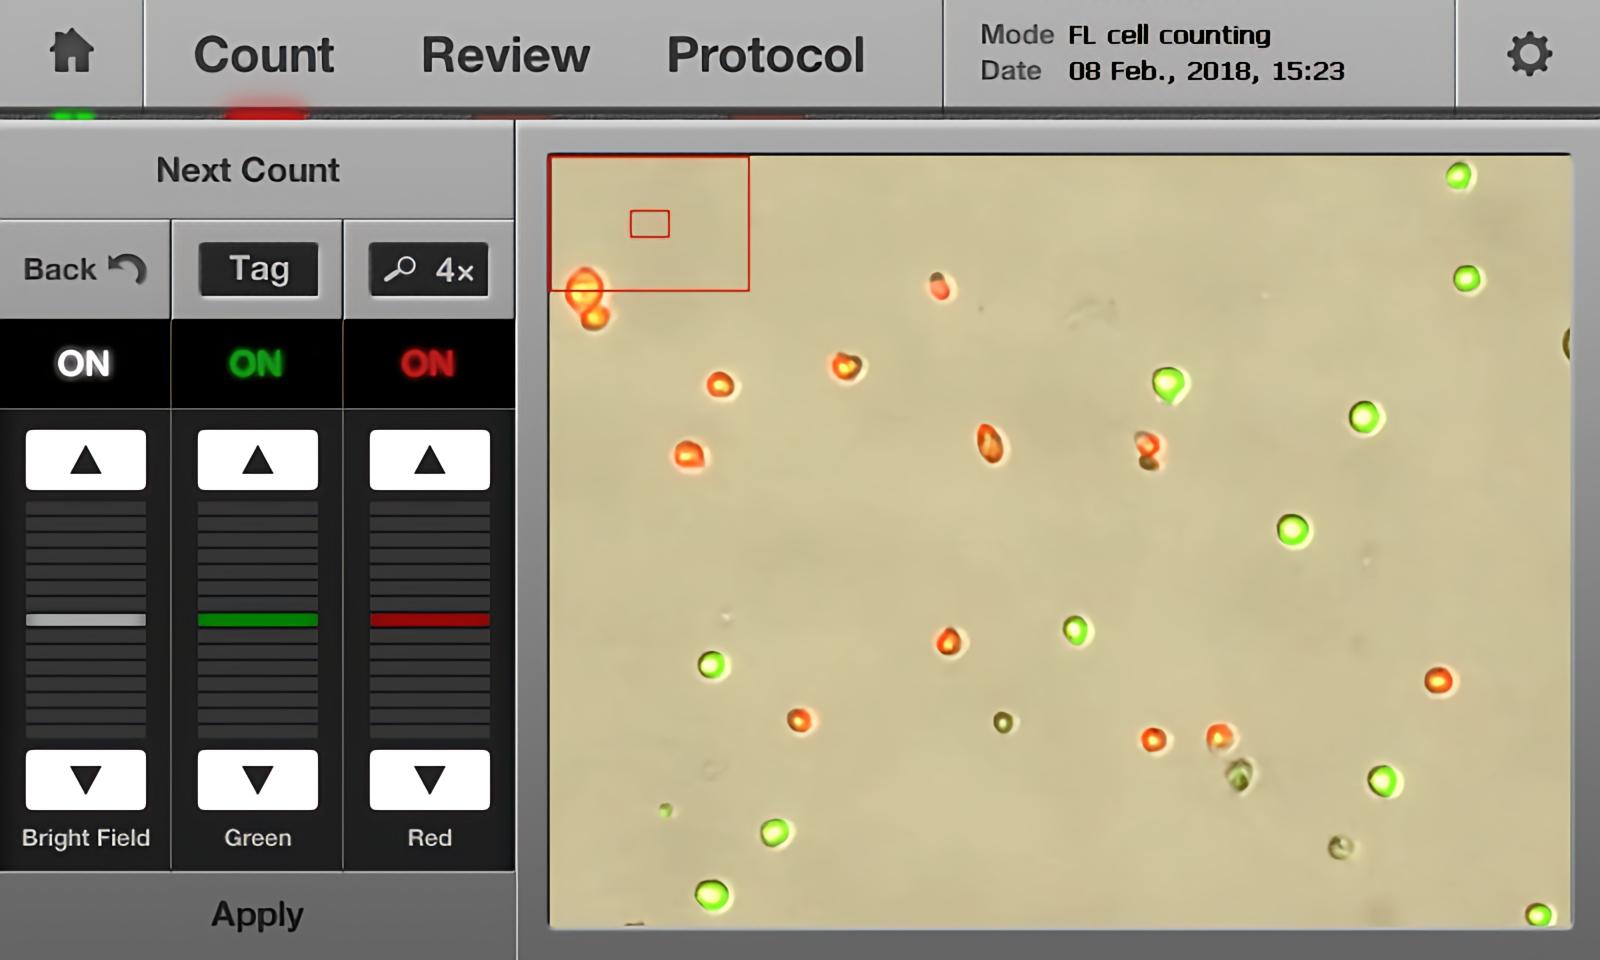Decrease Bright Field intensity down arrow
Screen dimensions: 1600x960
click(86, 779)
